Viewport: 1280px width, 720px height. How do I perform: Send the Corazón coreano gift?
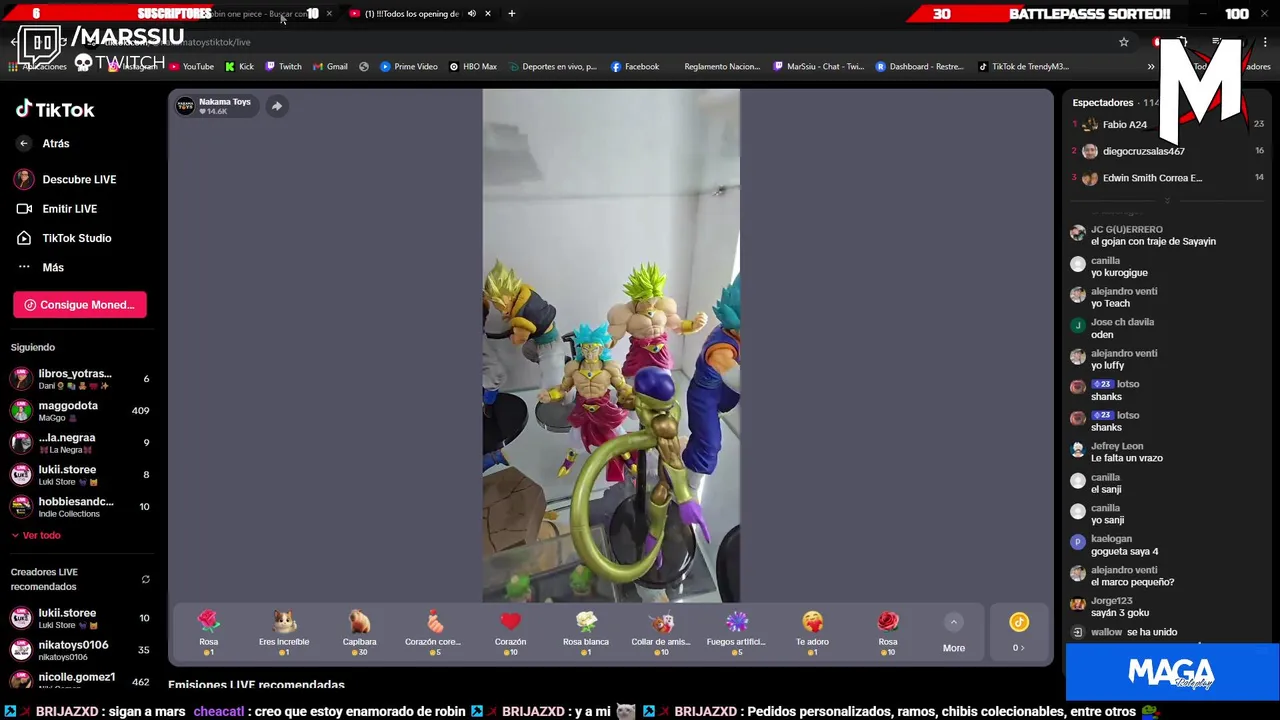tap(433, 632)
